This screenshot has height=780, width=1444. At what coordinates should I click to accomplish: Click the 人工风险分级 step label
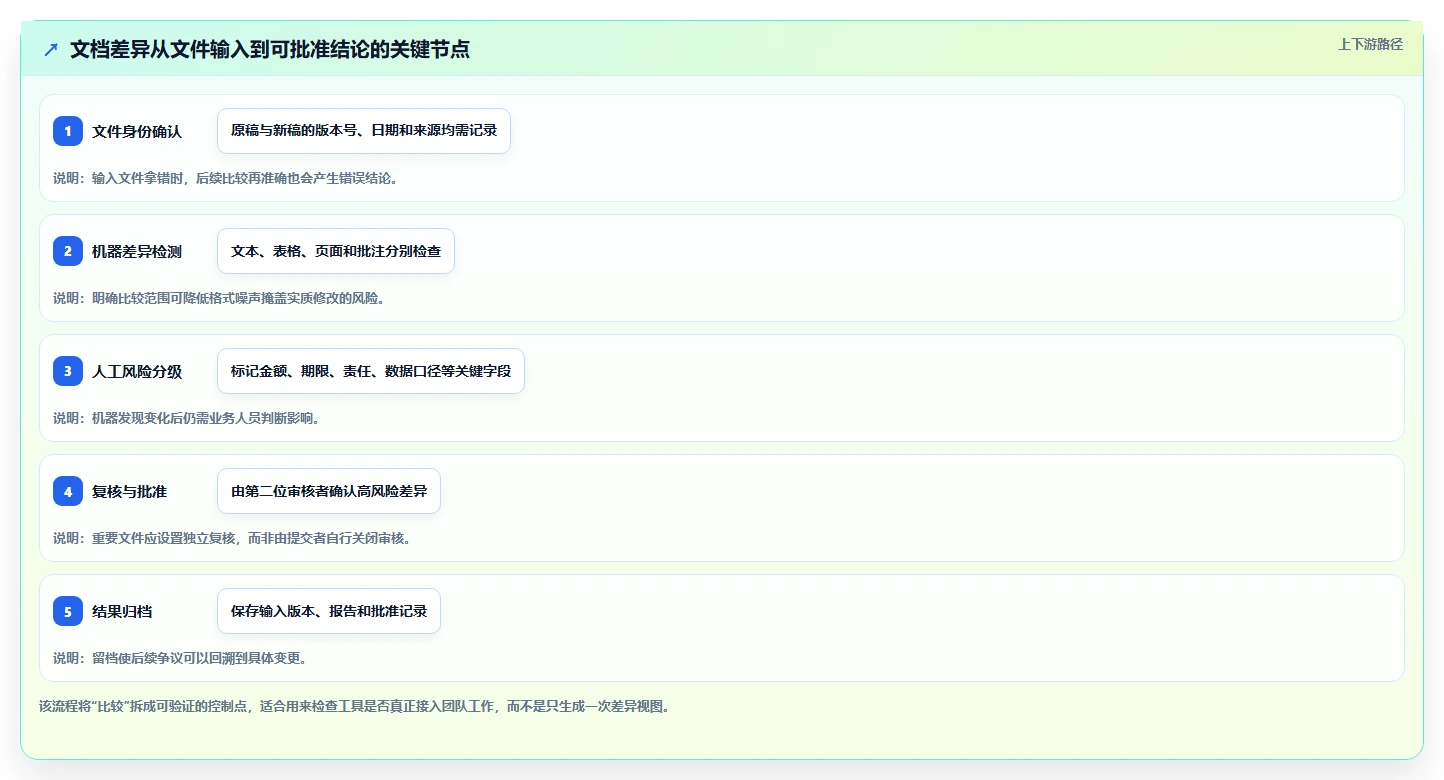point(137,371)
